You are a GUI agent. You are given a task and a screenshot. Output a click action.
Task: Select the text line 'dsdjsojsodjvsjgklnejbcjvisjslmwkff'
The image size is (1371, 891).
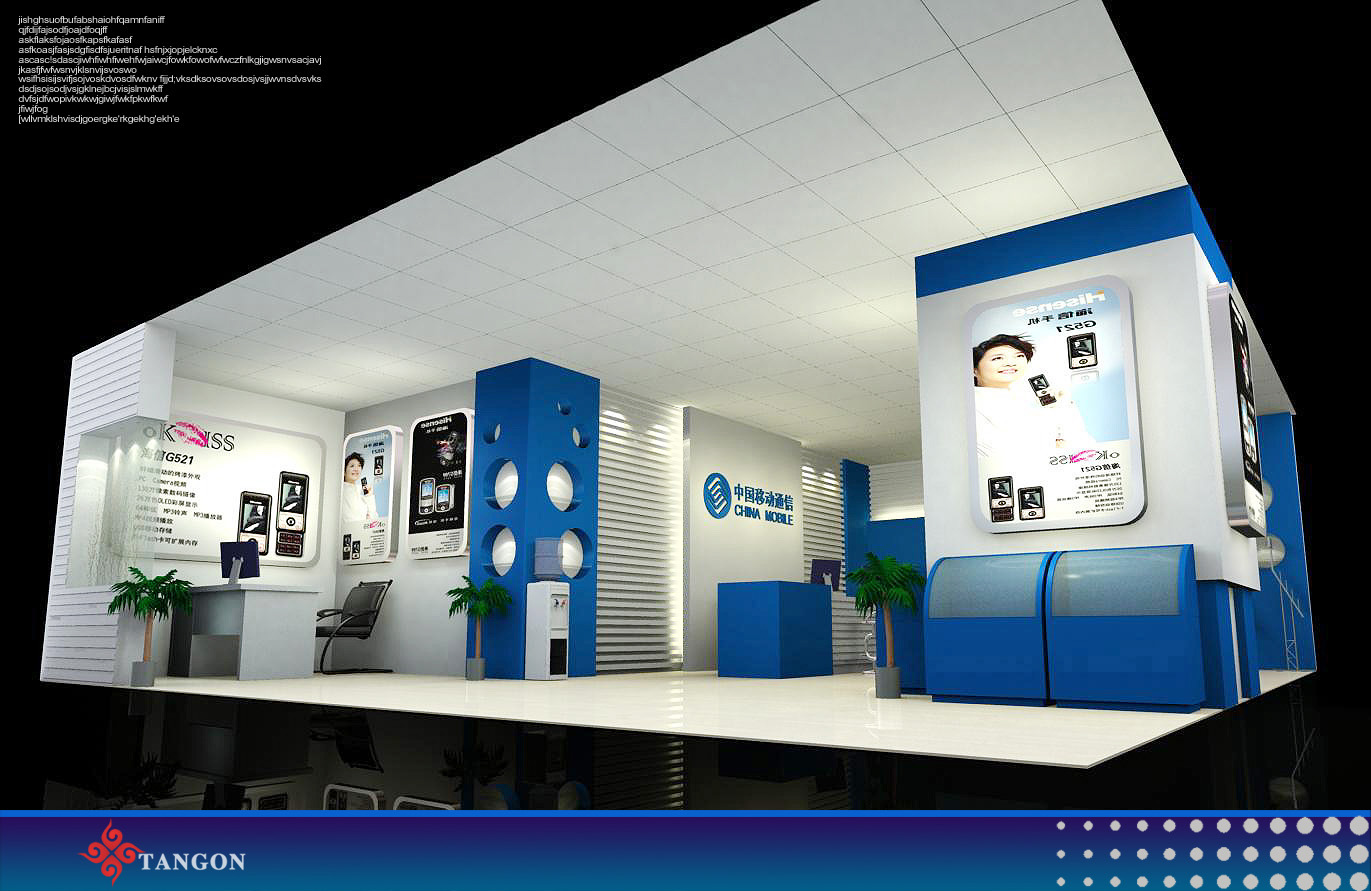point(90,89)
